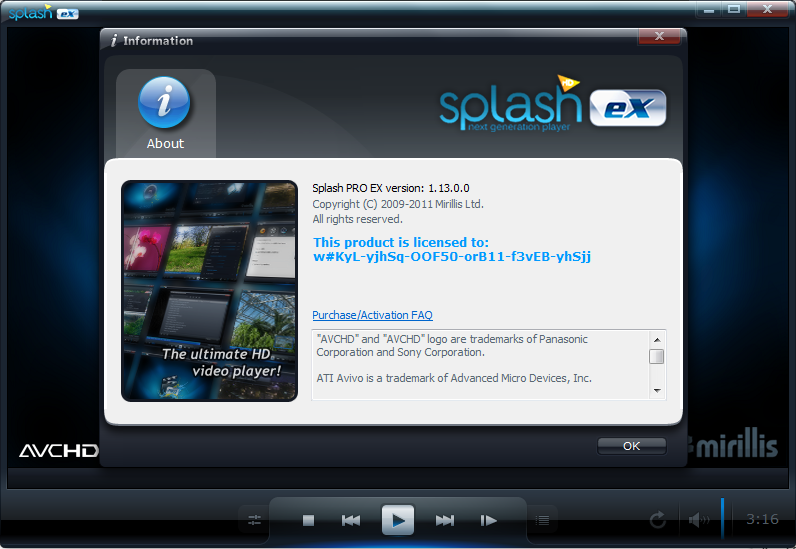Viewport: 796px width, 549px height.
Task: Click the frame step forward button
Action: pos(488,520)
